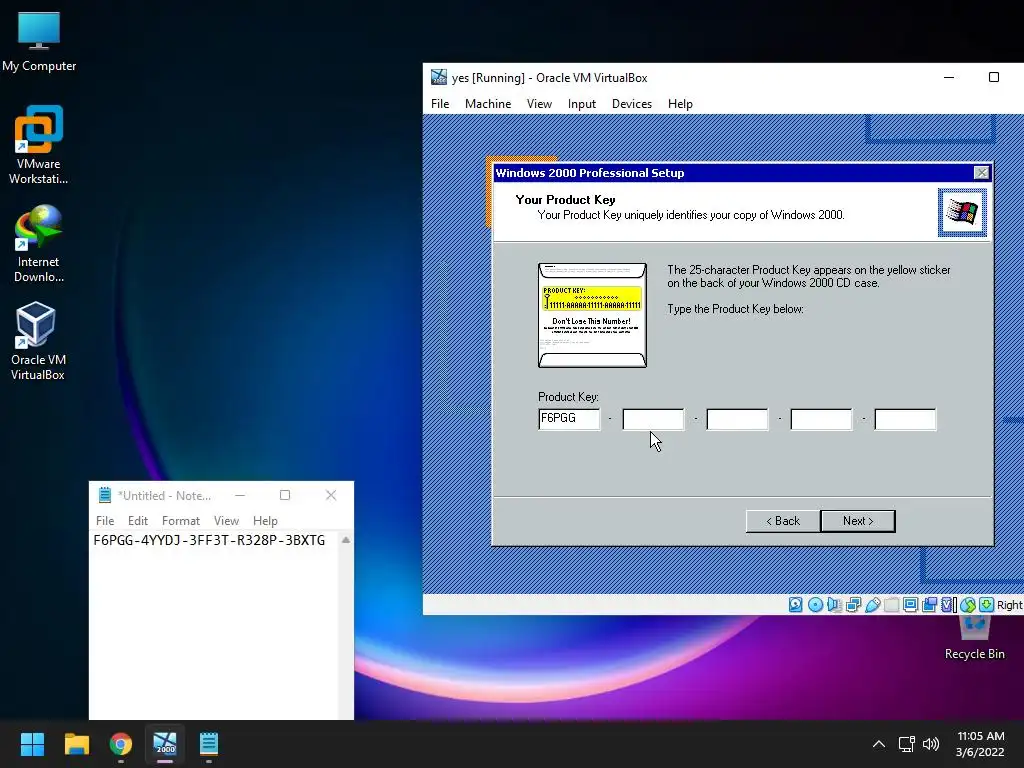The height and width of the screenshot is (768, 1024).
Task: Open Notepad's View menu
Action: point(226,520)
